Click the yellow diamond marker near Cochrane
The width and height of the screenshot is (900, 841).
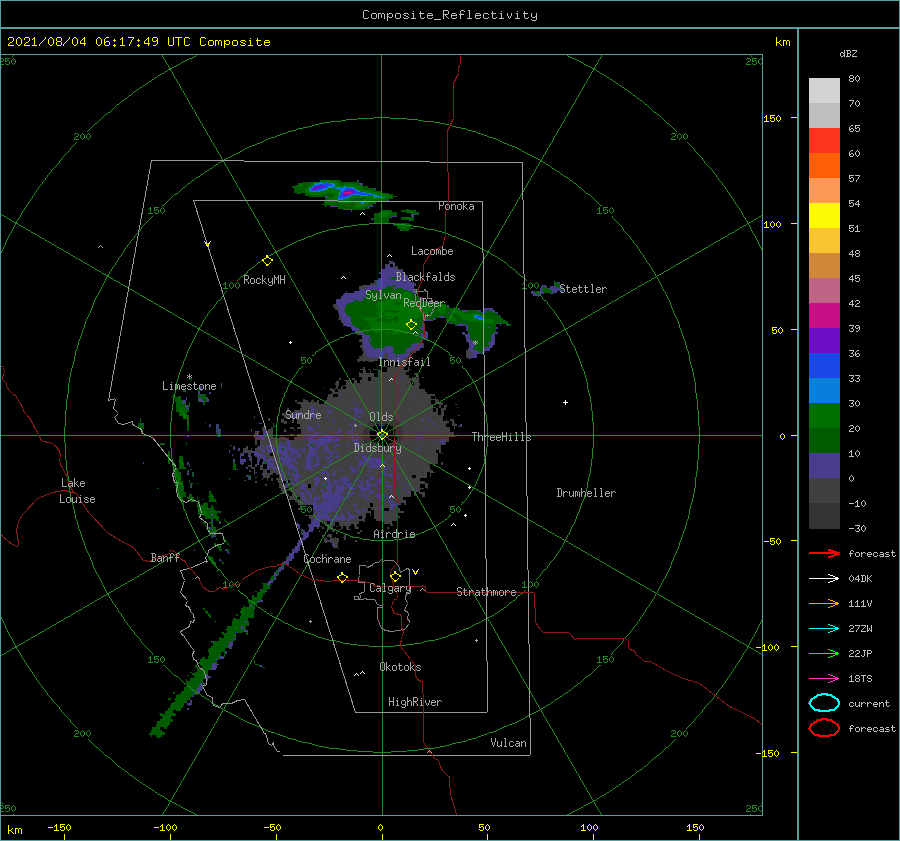(x=342, y=577)
